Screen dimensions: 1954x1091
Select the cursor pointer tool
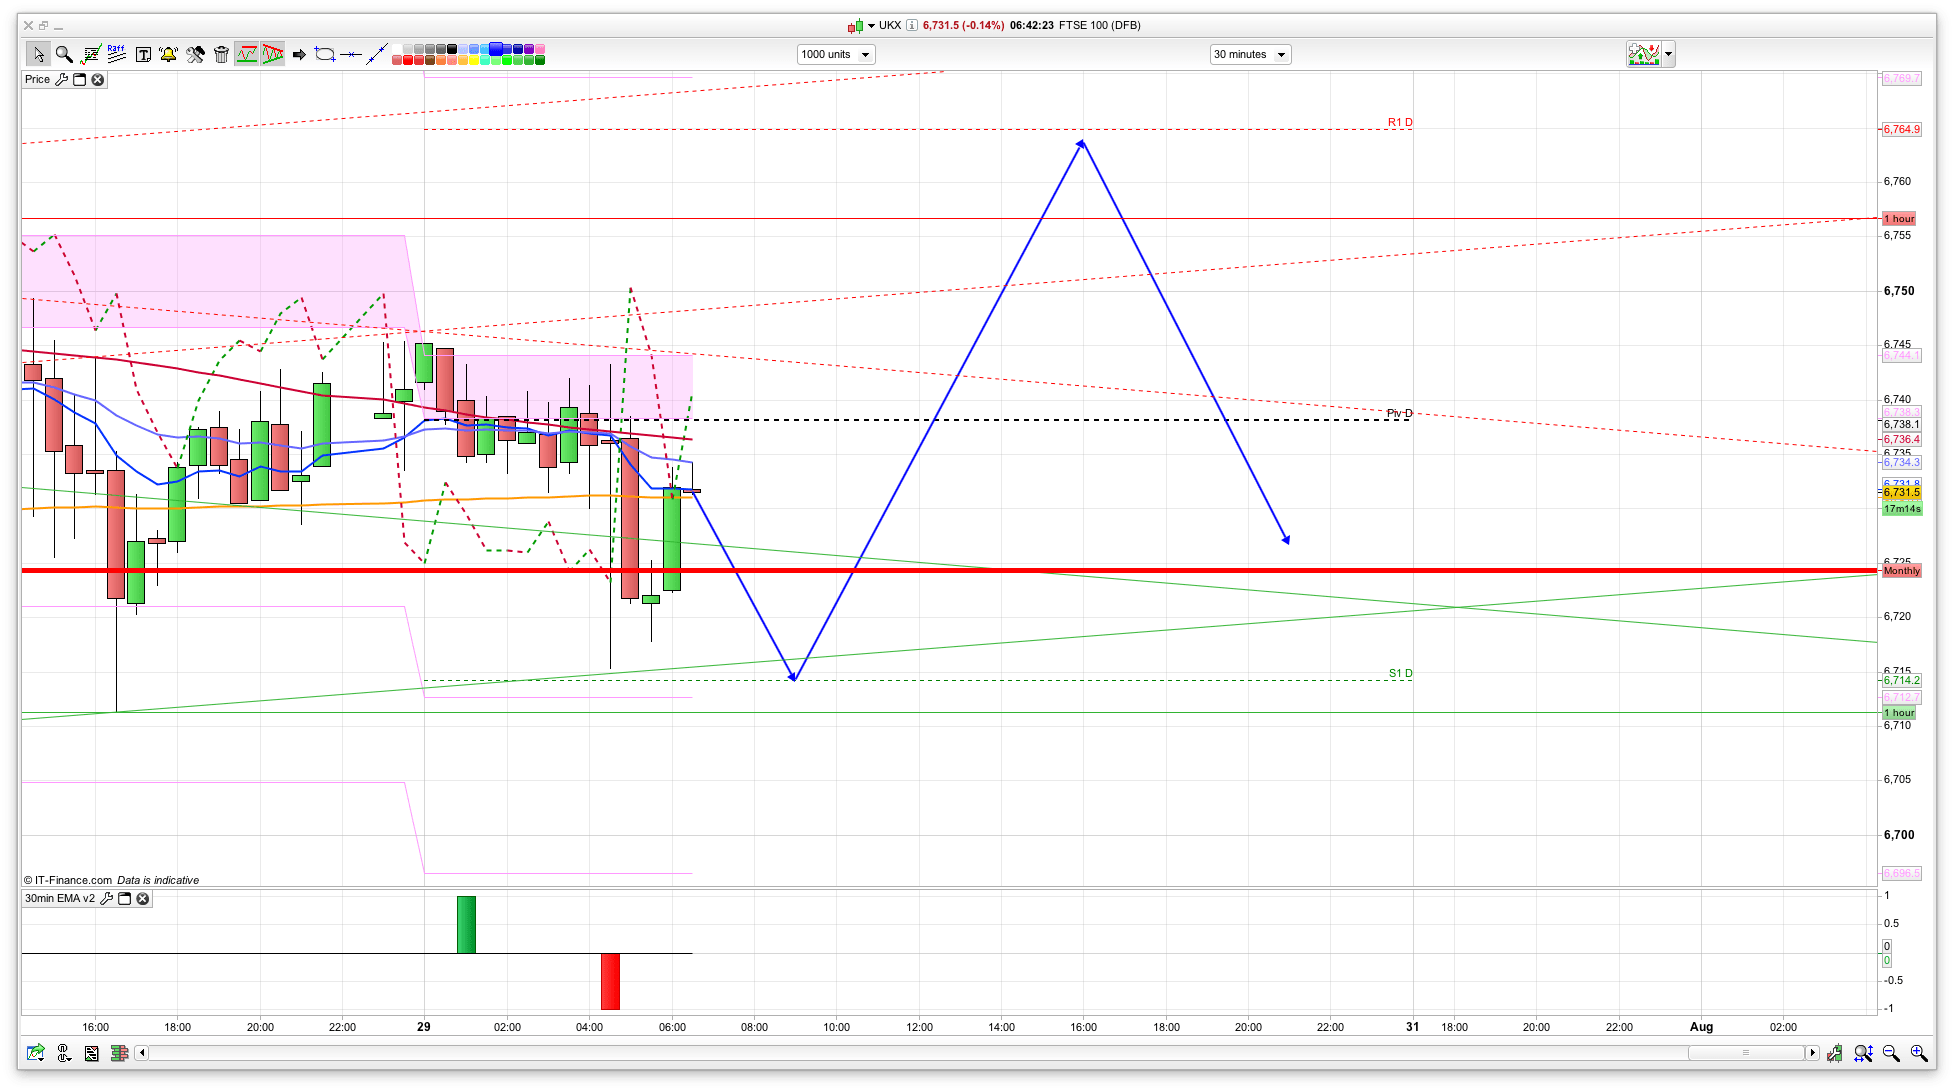[38, 54]
